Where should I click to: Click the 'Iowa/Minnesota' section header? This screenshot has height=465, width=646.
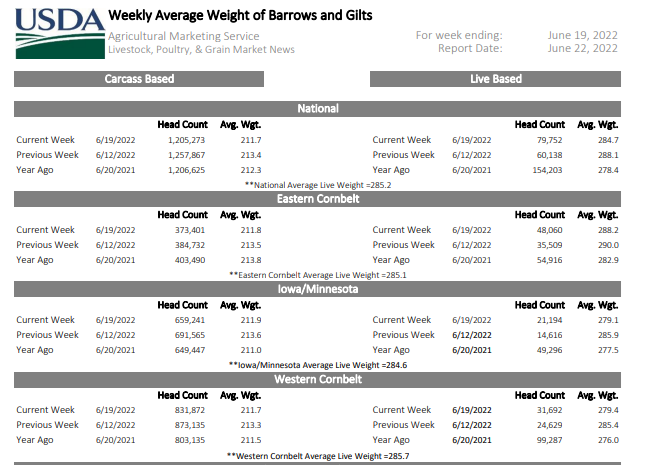[x=318, y=289]
